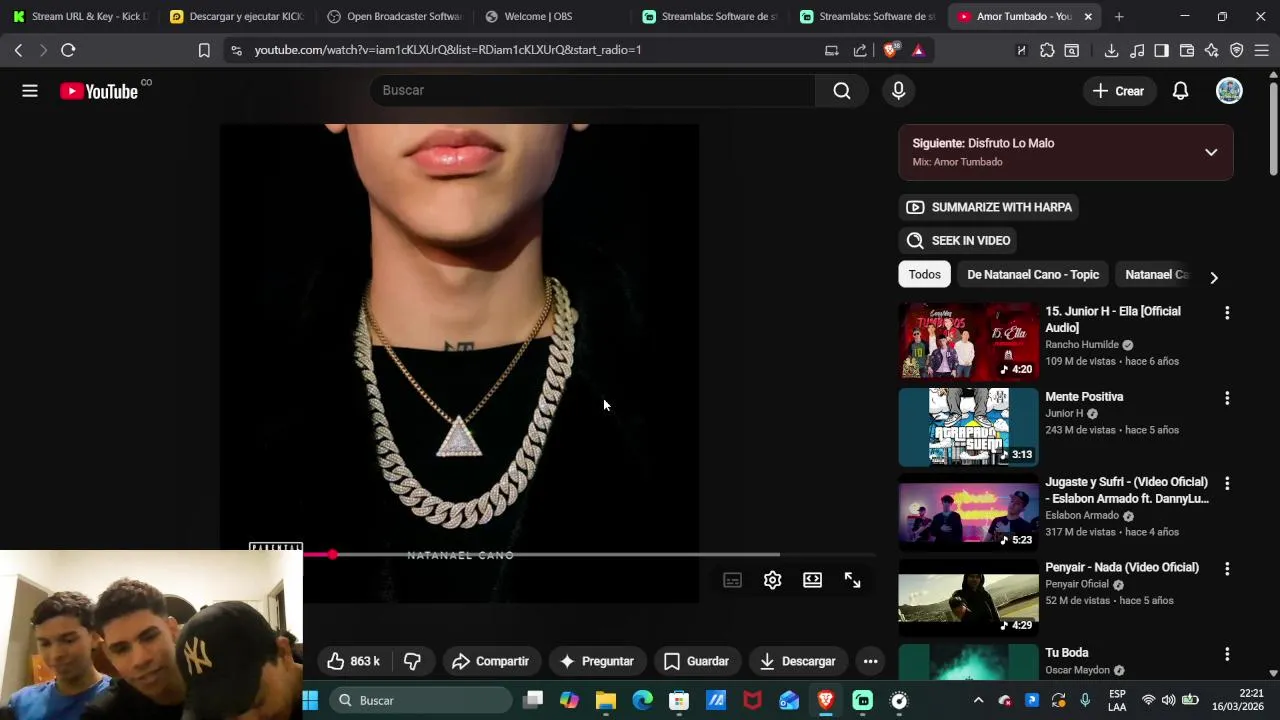Open the YouTube account avatar menu
Image resolution: width=1280 pixels, height=720 pixels.
(1229, 91)
